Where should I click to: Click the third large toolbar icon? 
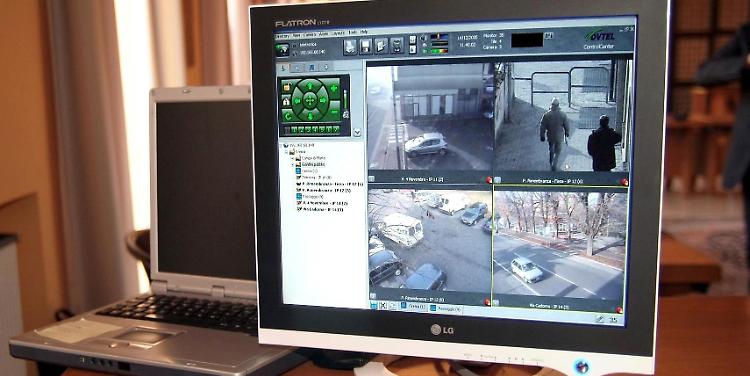(x=381, y=46)
